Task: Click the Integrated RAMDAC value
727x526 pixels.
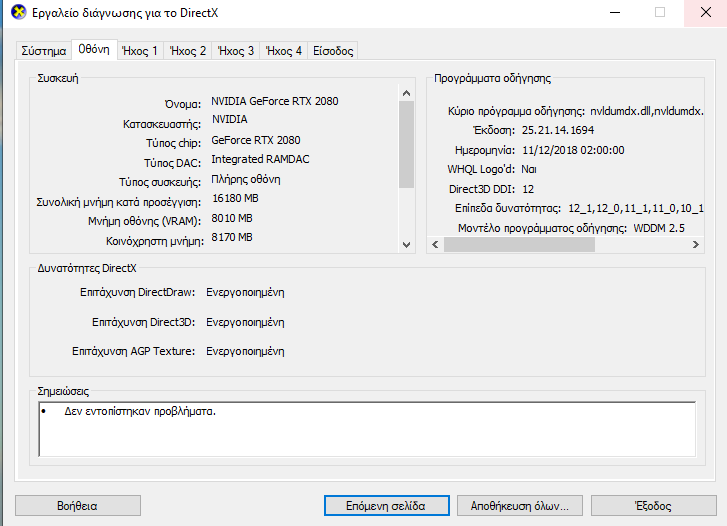Action: [x=261, y=159]
